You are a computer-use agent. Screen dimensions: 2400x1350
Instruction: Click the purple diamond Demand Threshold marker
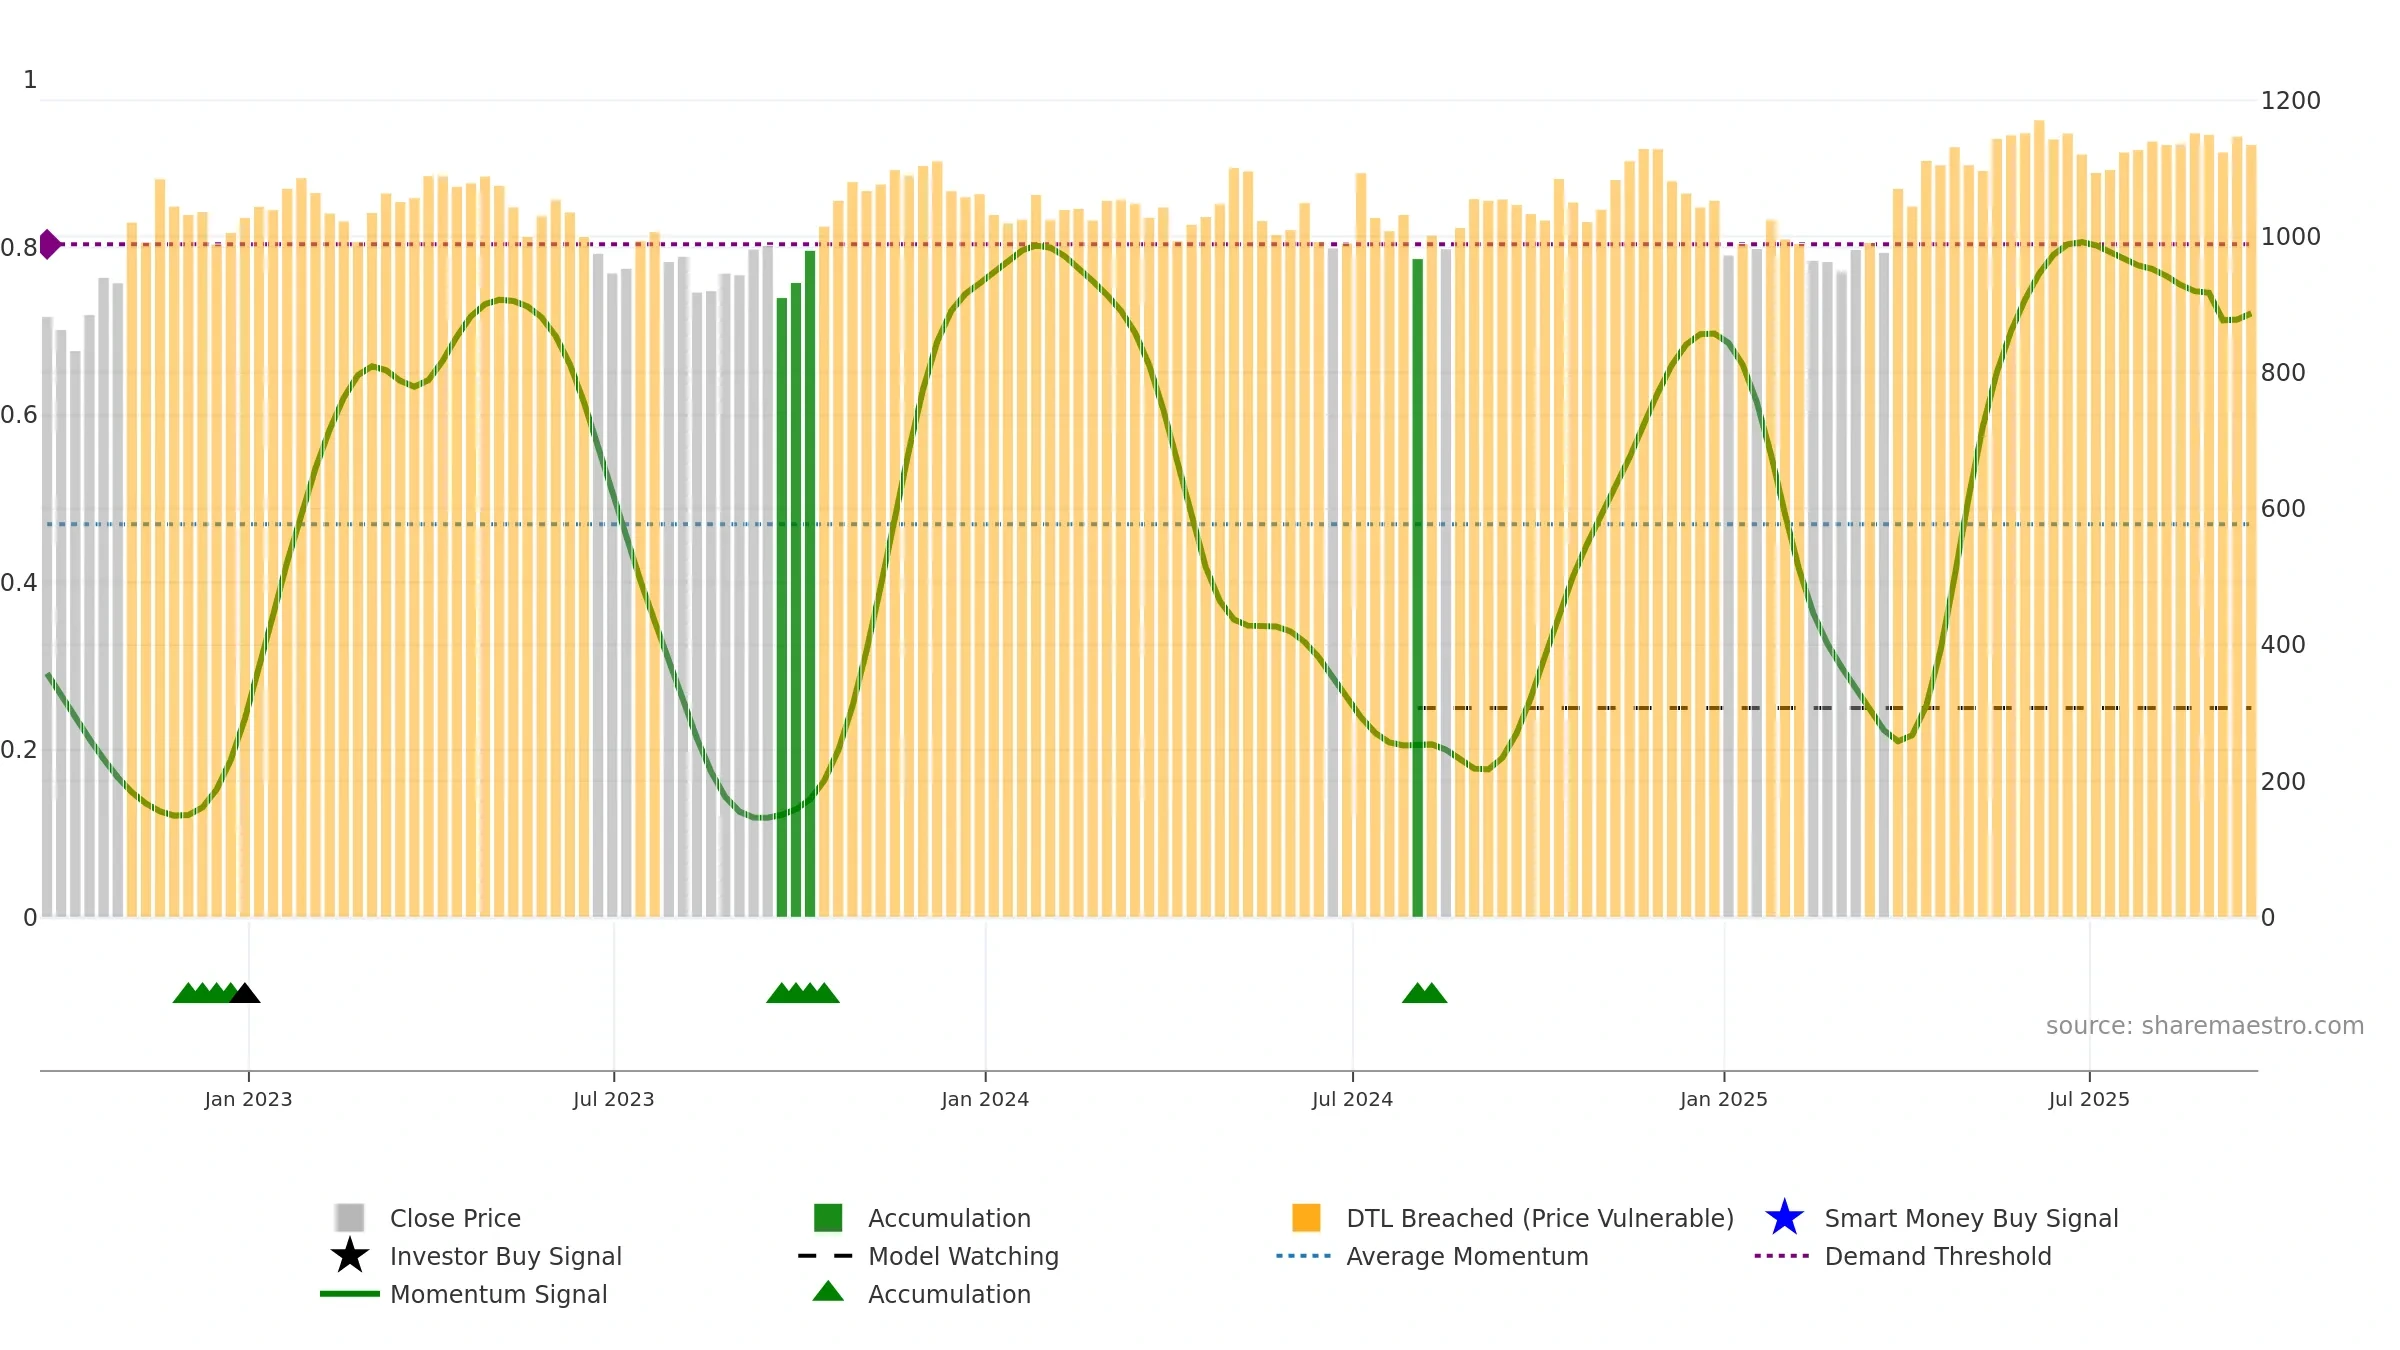coord(49,244)
